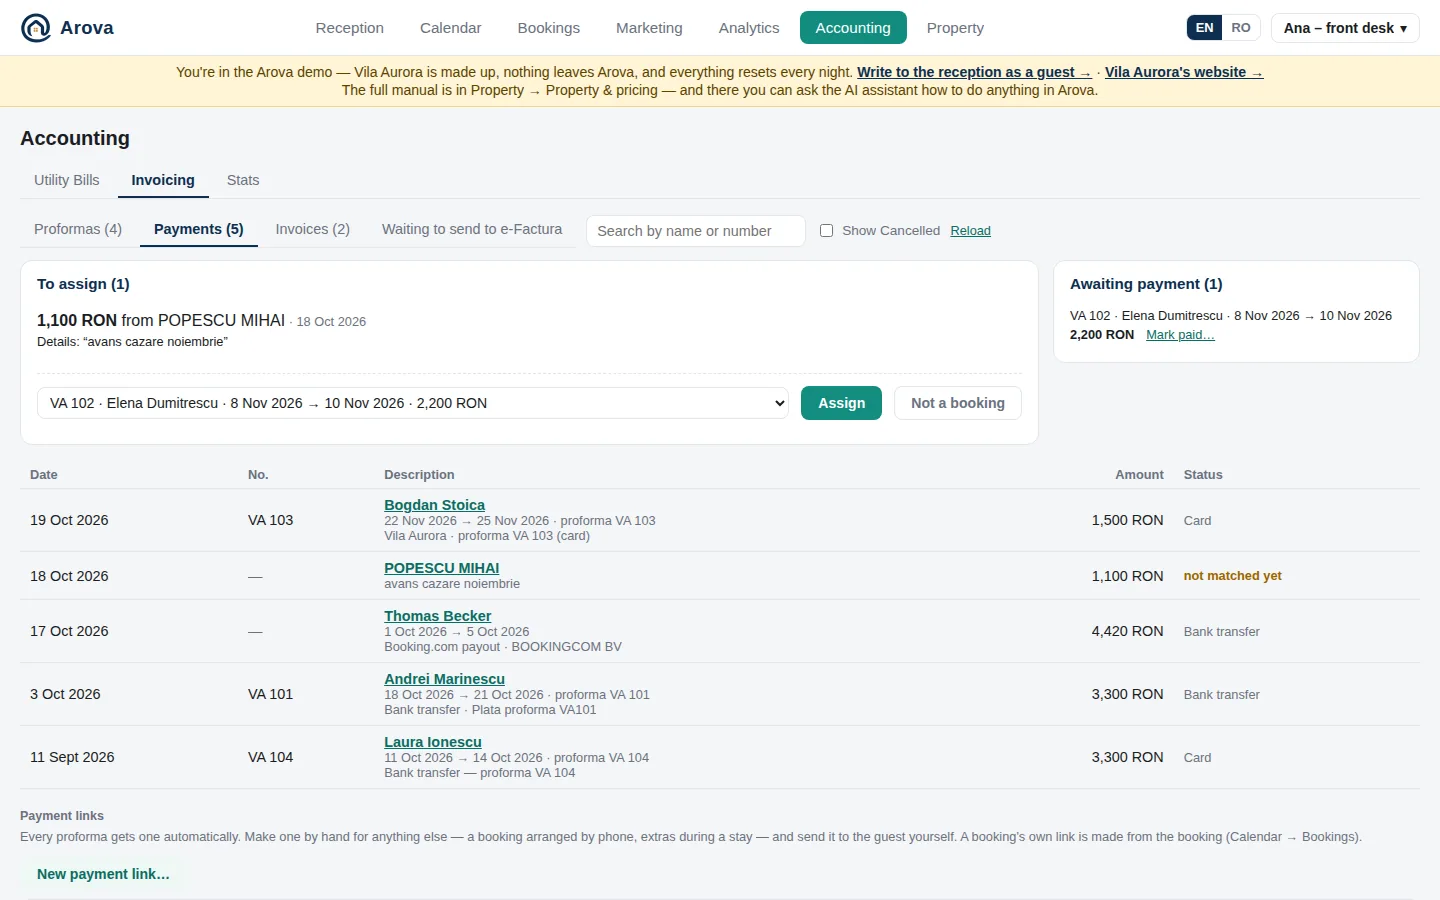Click the VA 103 number cell
Image resolution: width=1440 pixels, height=900 pixels.
270,520
